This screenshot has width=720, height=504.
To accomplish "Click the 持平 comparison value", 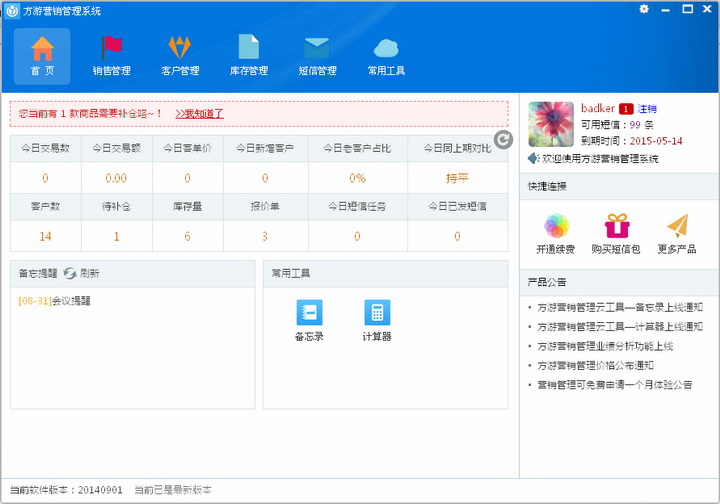I will click(457, 178).
